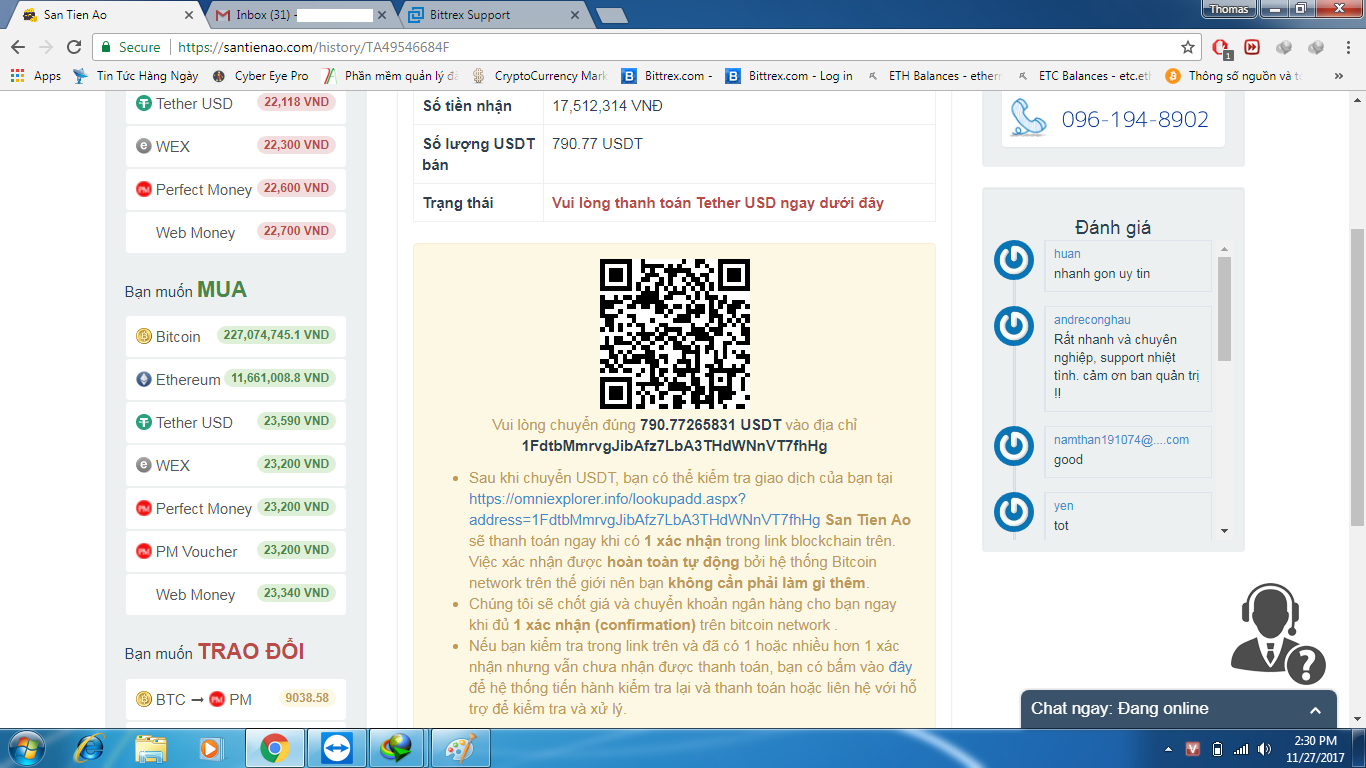The height and width of the screenshot is (768, 1366).
Task: Open a new browser tab
Action: tap(611, 15)
